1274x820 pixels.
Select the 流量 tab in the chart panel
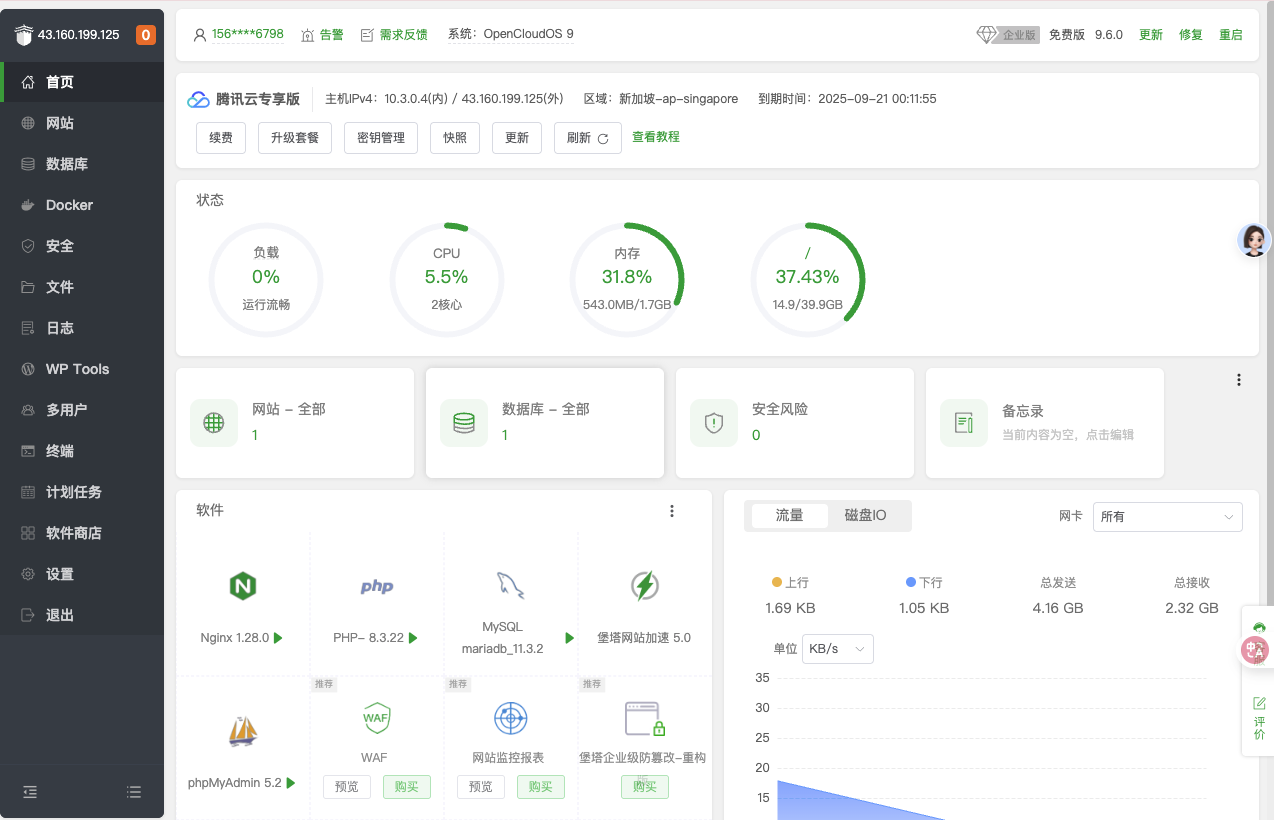(x=791, y=515)
